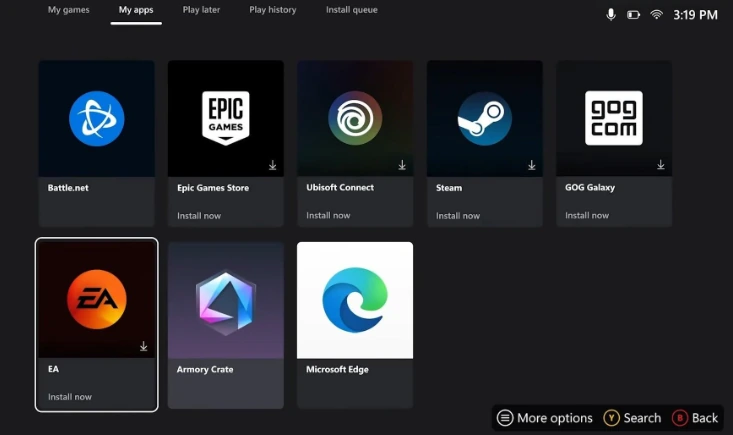Click the Y button icon for Search
This screenshot has width=733, height=435.
point(611,418)
